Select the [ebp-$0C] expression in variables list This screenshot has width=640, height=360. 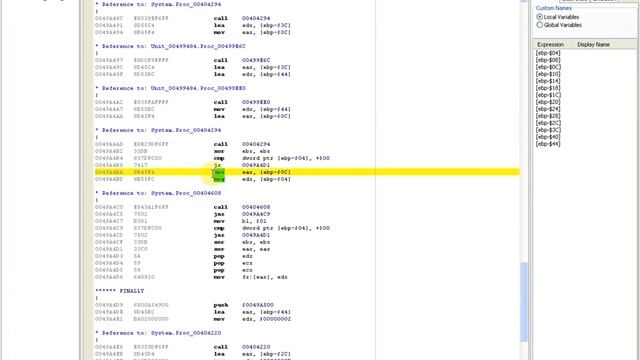point(548,67)
